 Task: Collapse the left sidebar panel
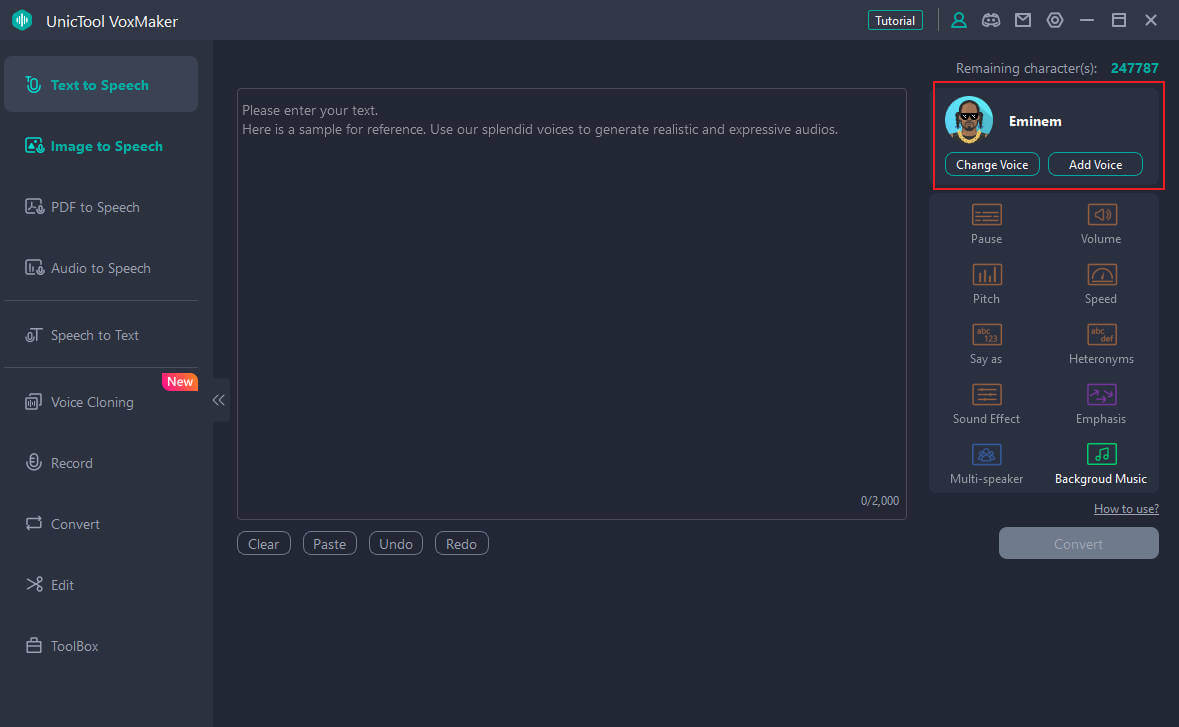point(219,400)
